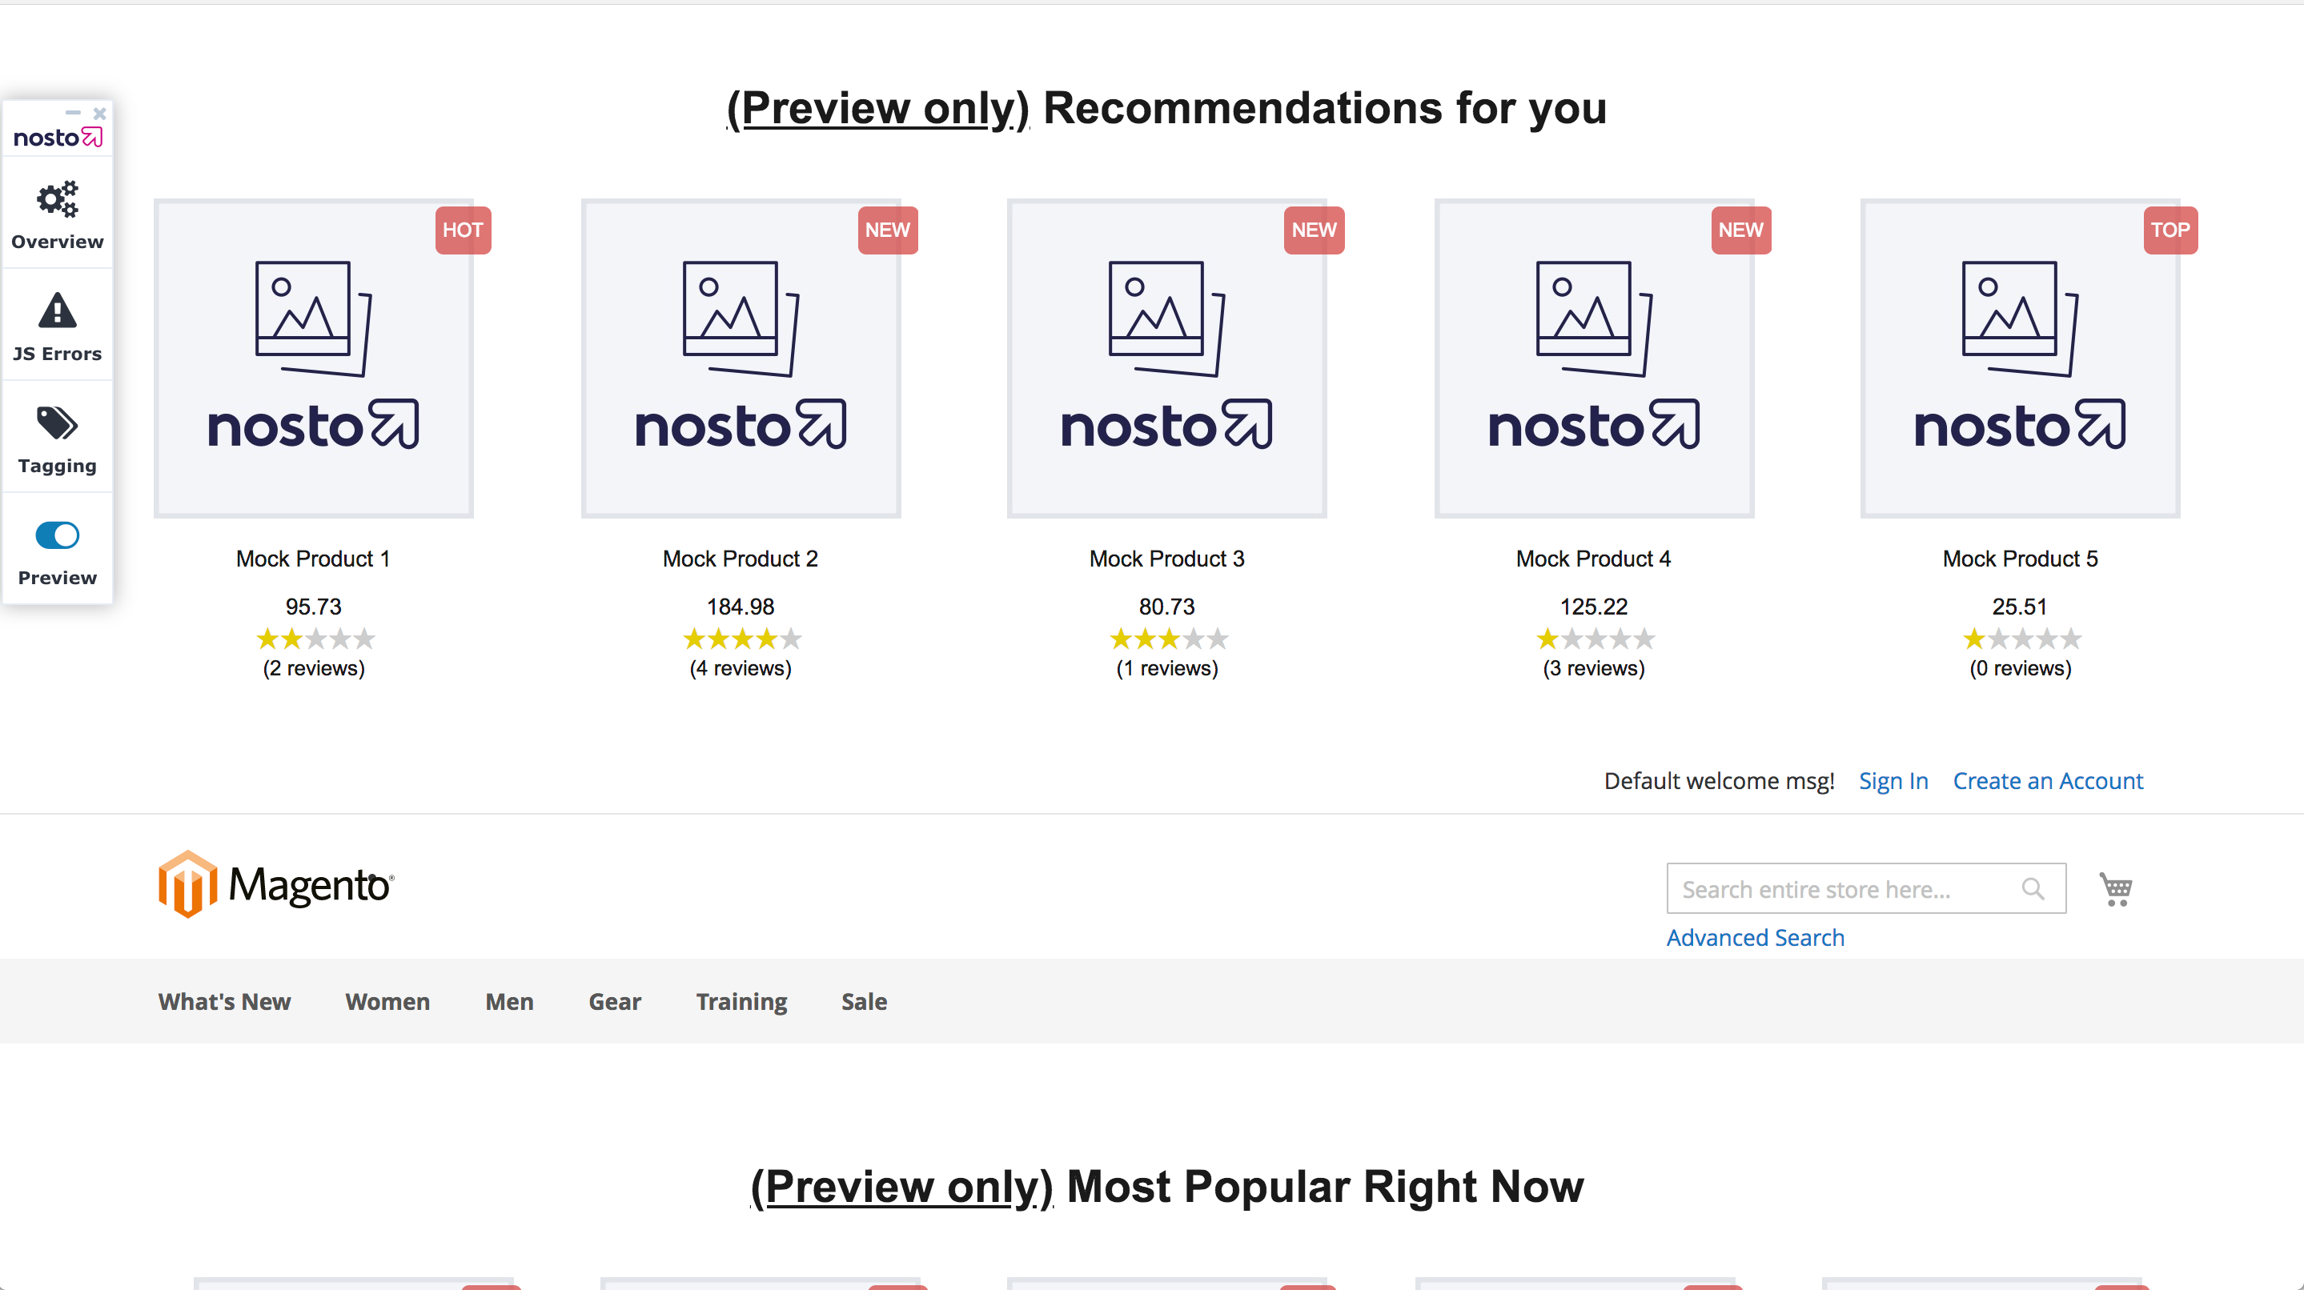Select the Mock Product 2 thumbnail
This screenshot has height=1290, width=2304.
741,359
